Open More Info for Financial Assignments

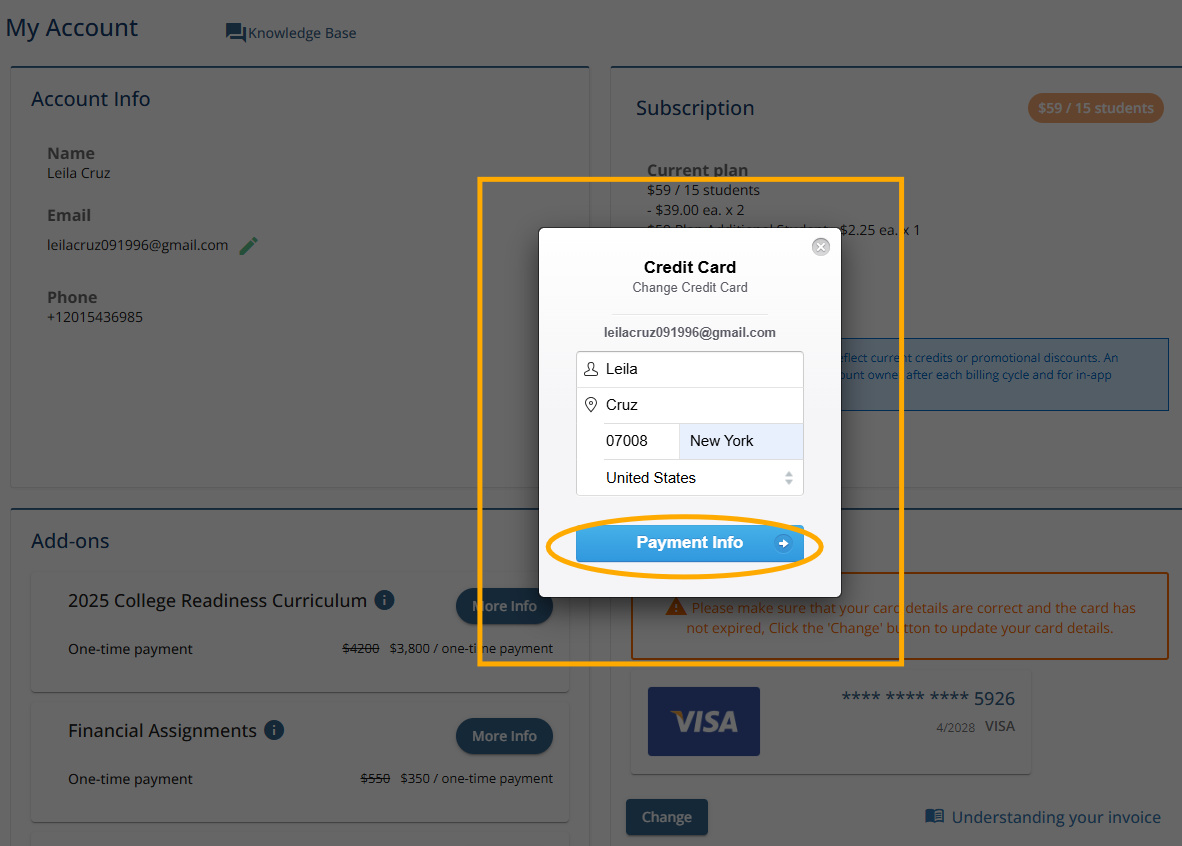click(x=504, y=736)
